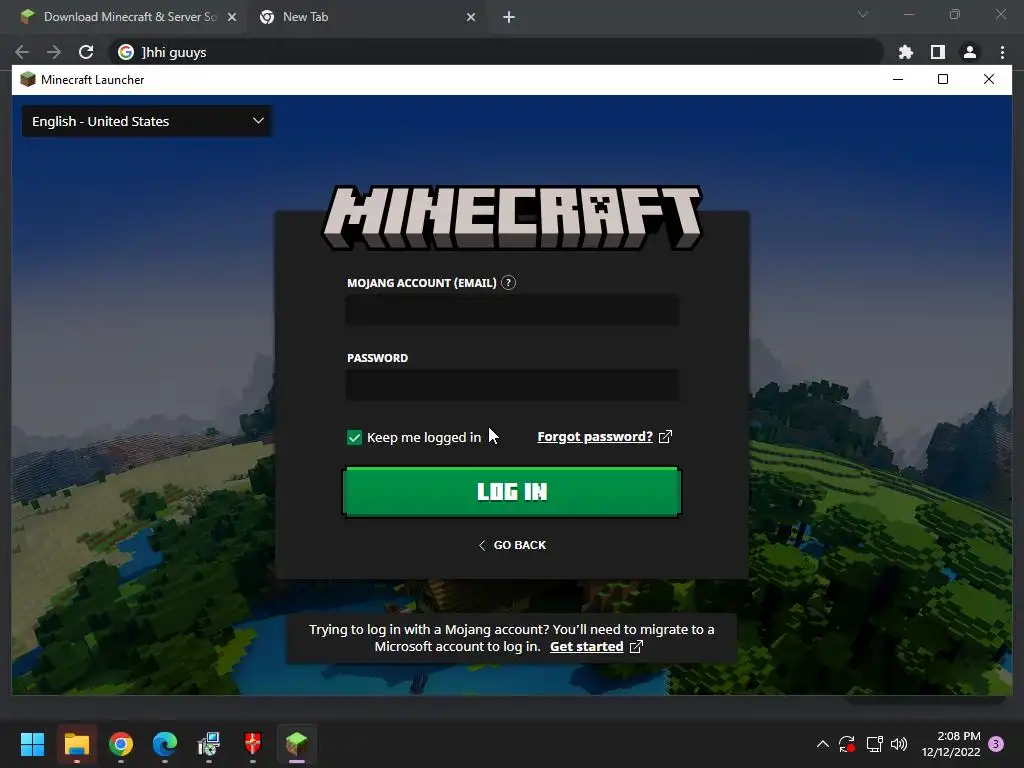This screenshot has height=768, width=1024.
Task: Open the network display tray icon
Action: 874,744
